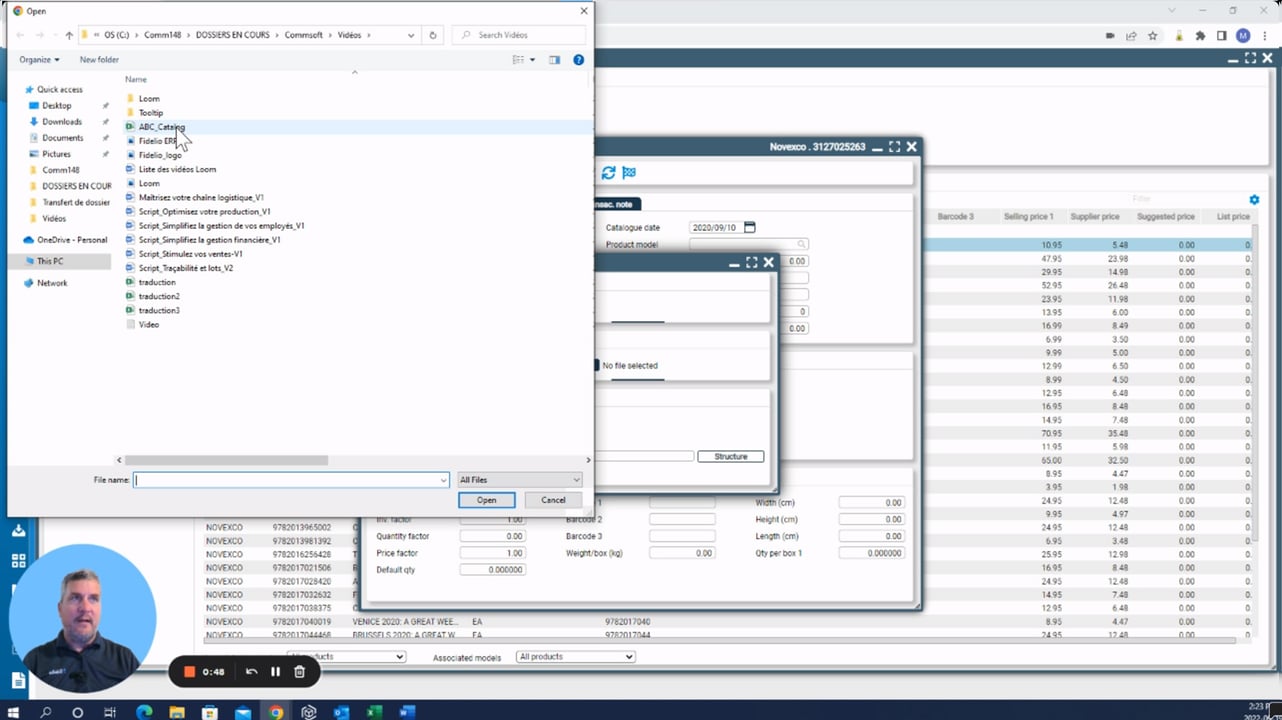This screenshot has width=1282, height=720.
Task: Click the flag icon in Novexco window
Action: 629,173
